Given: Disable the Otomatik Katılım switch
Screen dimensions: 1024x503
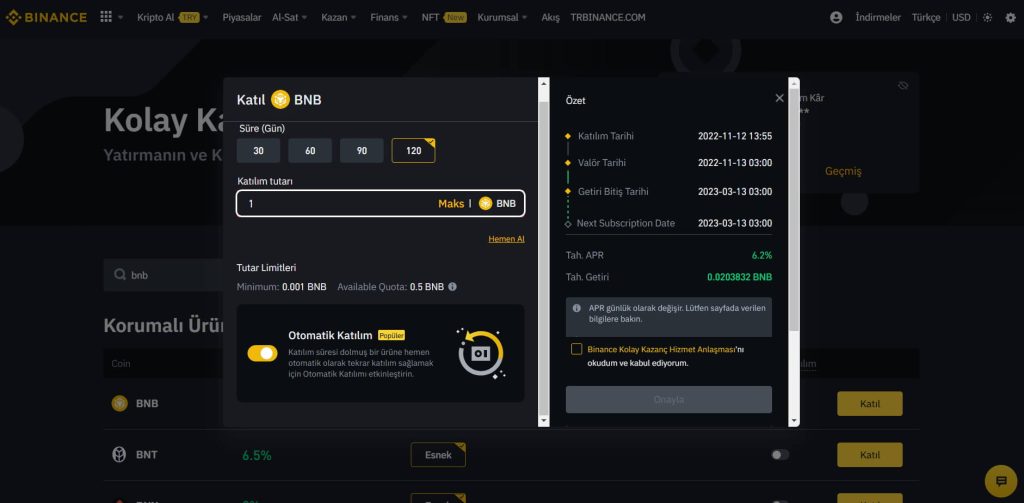Looking at the screenshot, I should 262,353.
